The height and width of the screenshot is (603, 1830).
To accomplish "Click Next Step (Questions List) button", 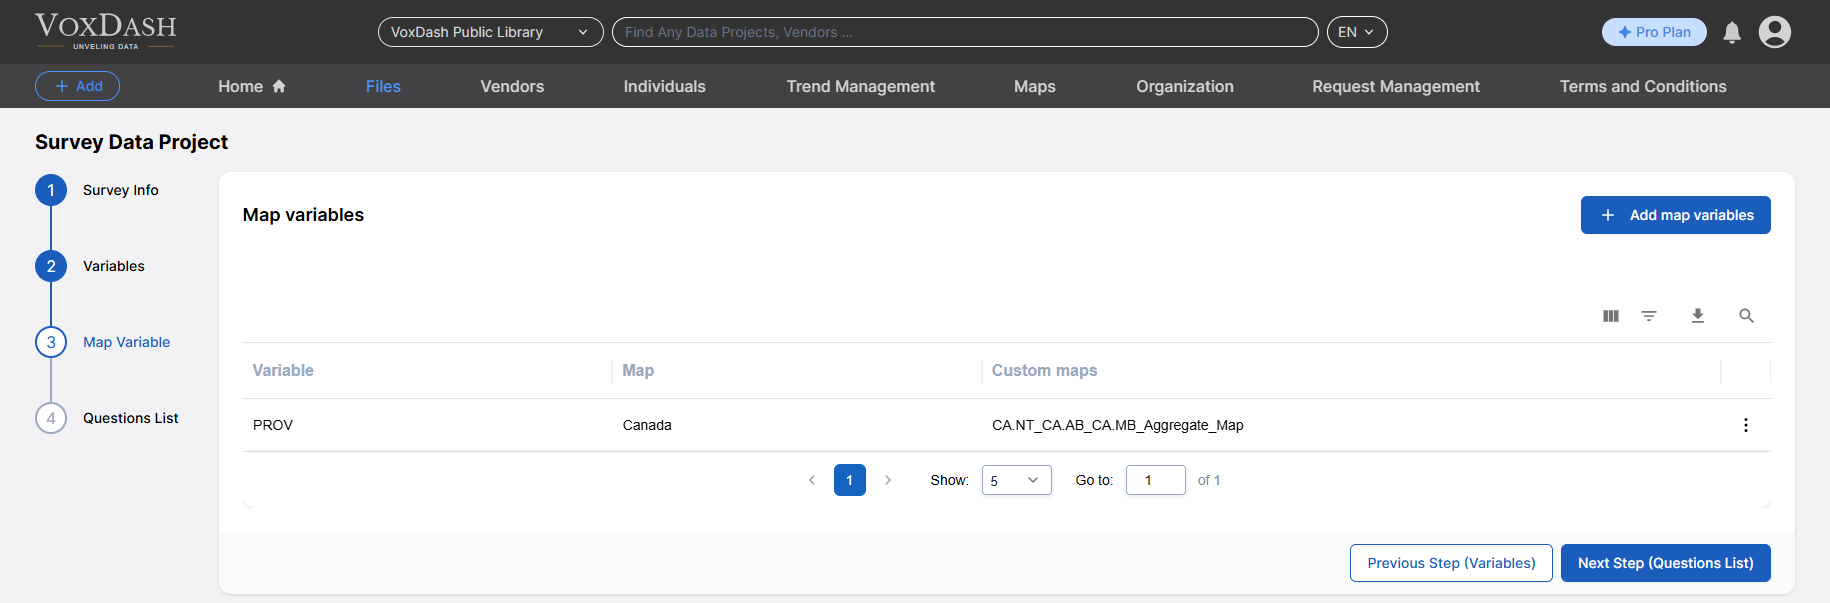I will click(x=1665, y=563).
